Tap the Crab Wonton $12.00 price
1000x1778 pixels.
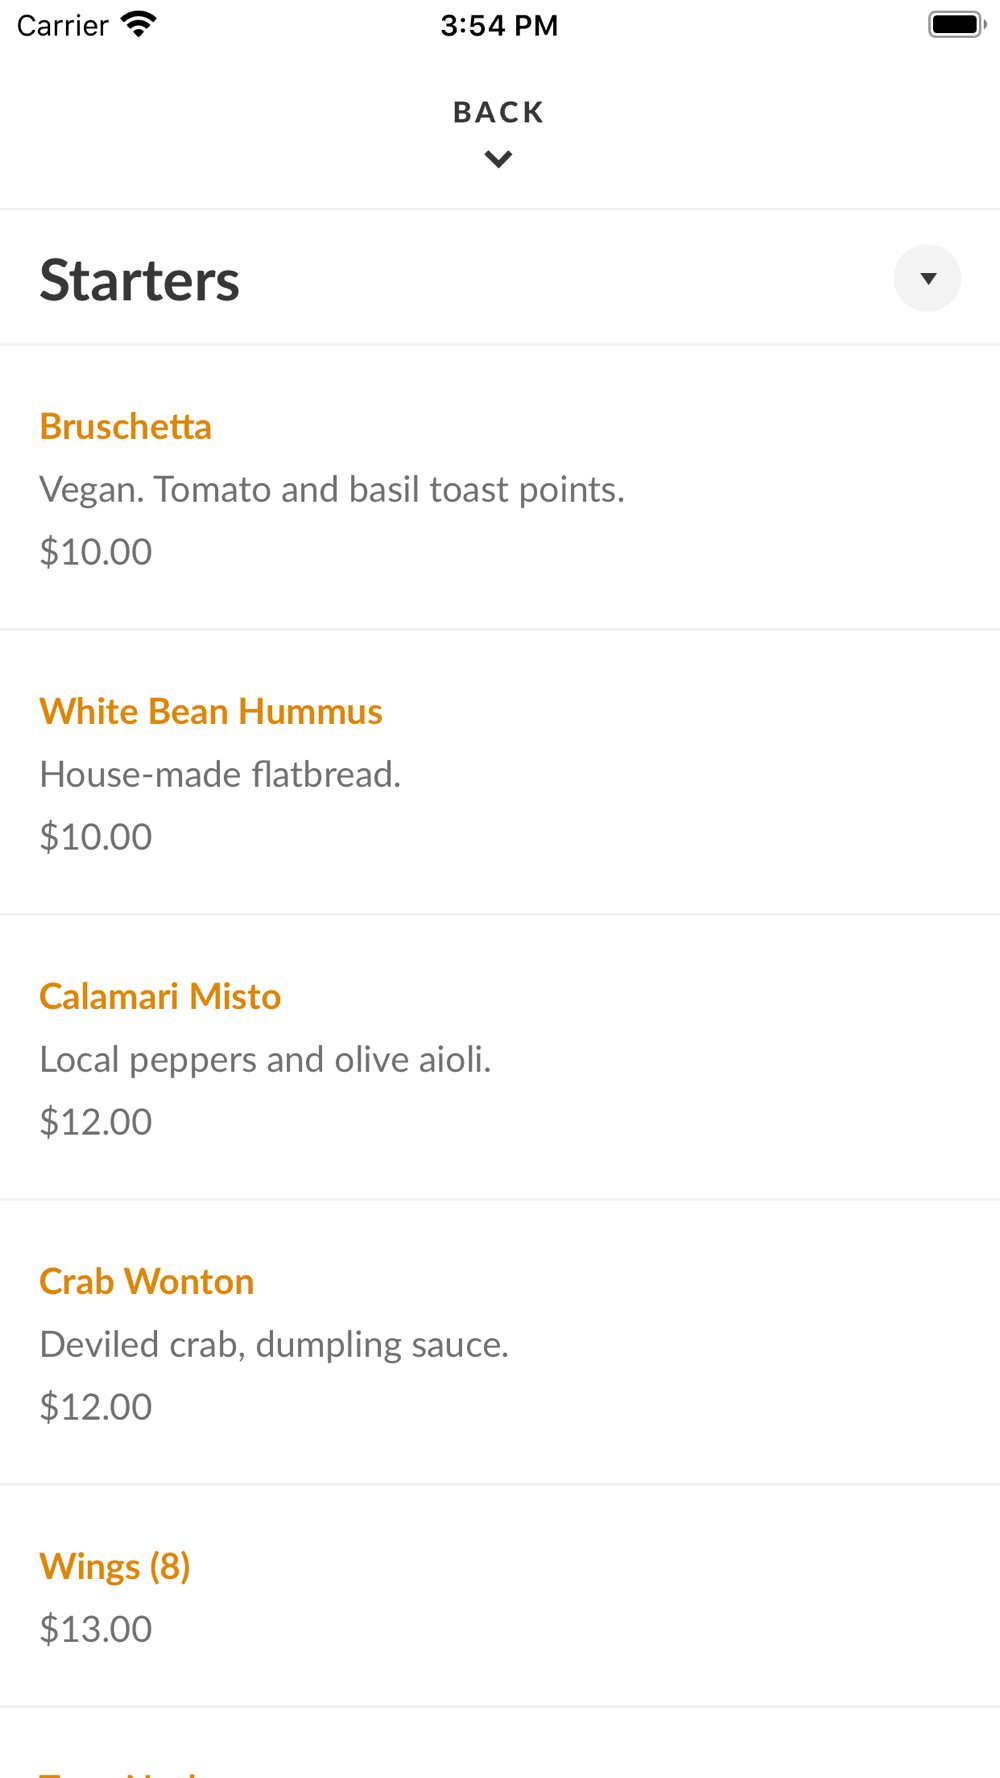[96, 1407]
